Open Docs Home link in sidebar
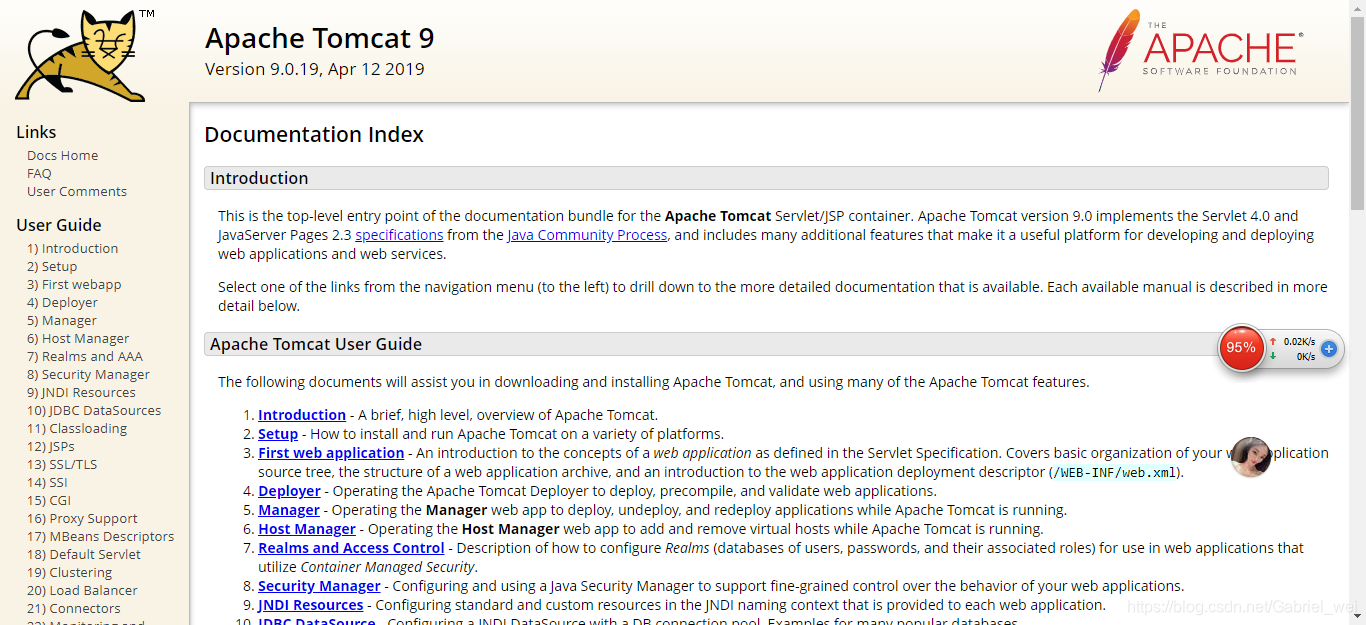Viewport: 1366px width, 625px height. [62, 155]
